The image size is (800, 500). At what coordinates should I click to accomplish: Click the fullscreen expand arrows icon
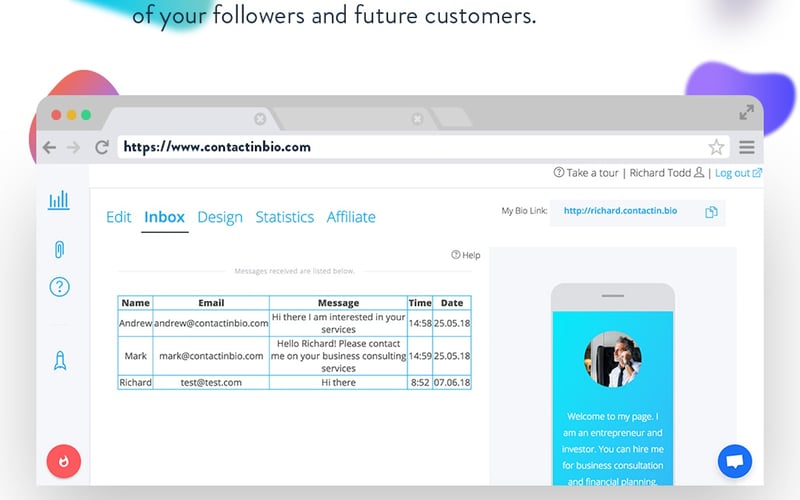click(x=746, y=112)
